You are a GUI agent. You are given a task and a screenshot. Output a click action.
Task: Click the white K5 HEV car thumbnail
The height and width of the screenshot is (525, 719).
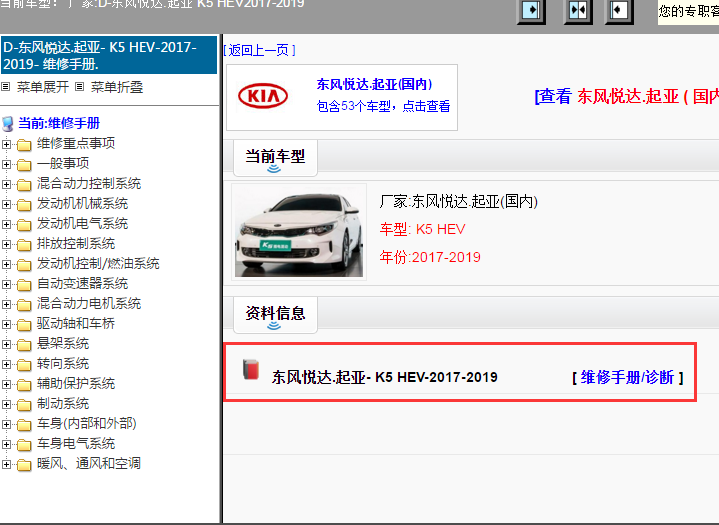[299, 232]
